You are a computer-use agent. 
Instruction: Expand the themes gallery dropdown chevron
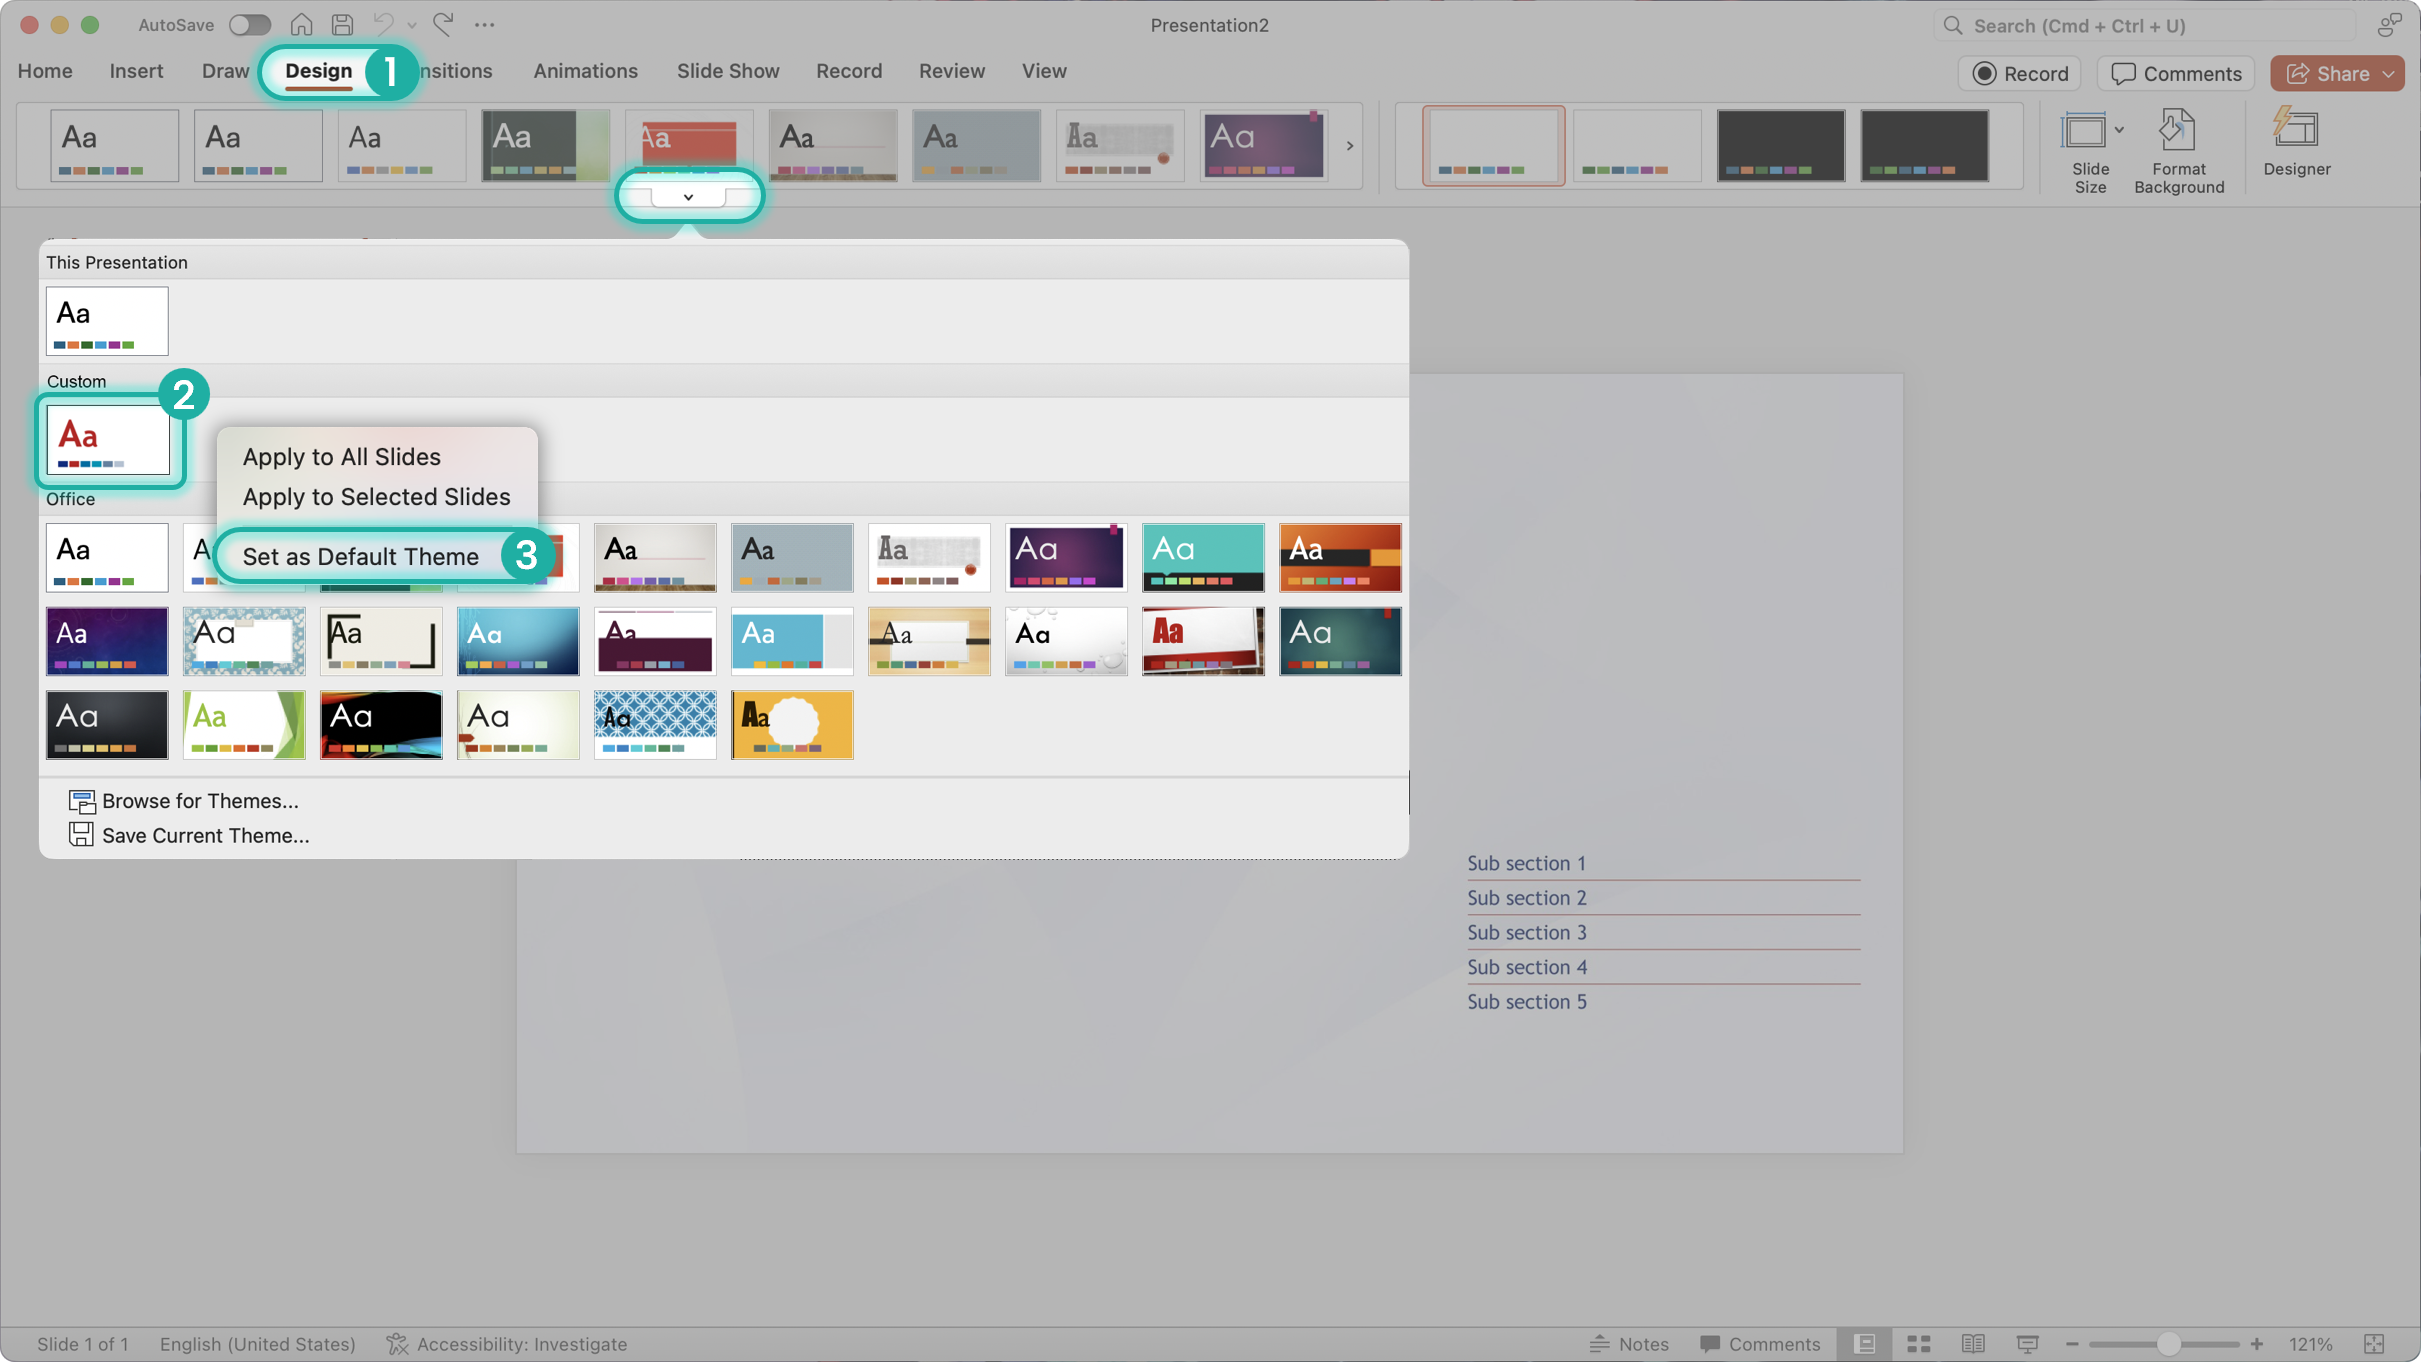pos(688,197)
